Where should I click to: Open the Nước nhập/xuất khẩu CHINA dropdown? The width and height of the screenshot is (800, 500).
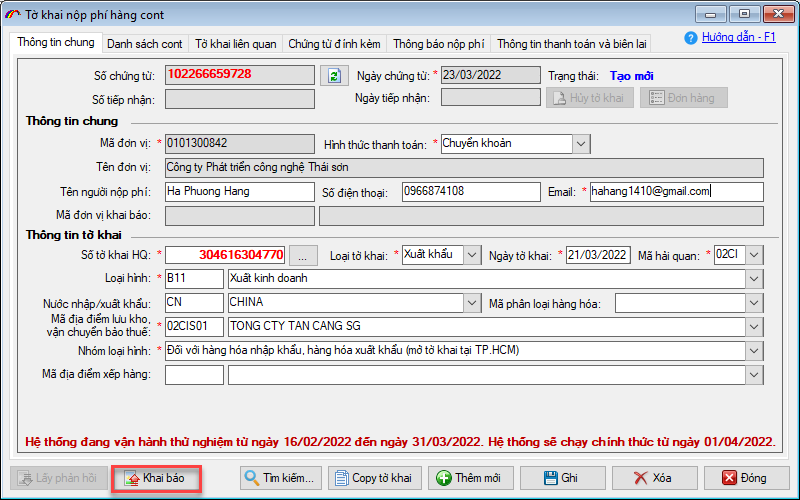click(x=472, y=303)
